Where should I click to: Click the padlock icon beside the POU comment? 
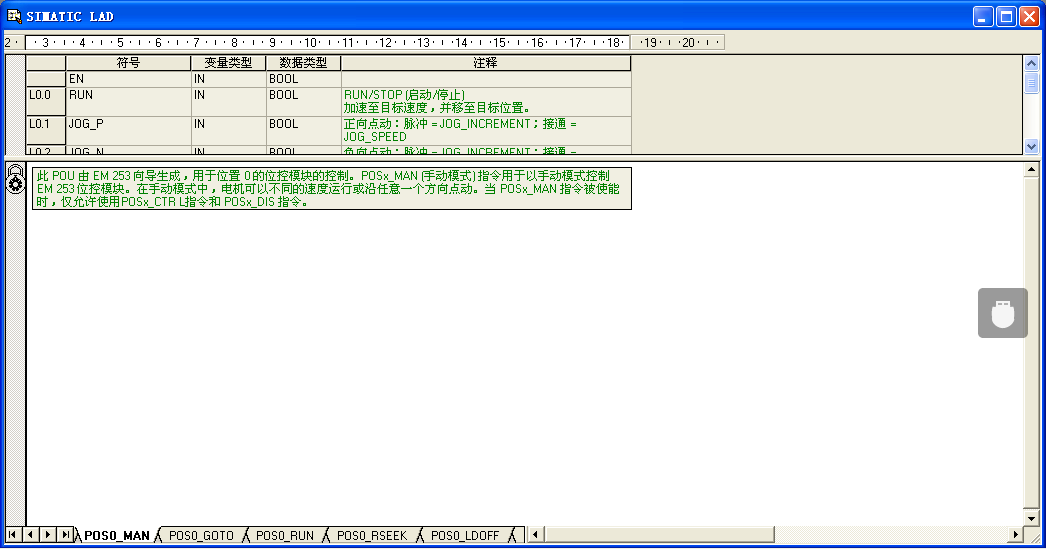tap(15, 171)
